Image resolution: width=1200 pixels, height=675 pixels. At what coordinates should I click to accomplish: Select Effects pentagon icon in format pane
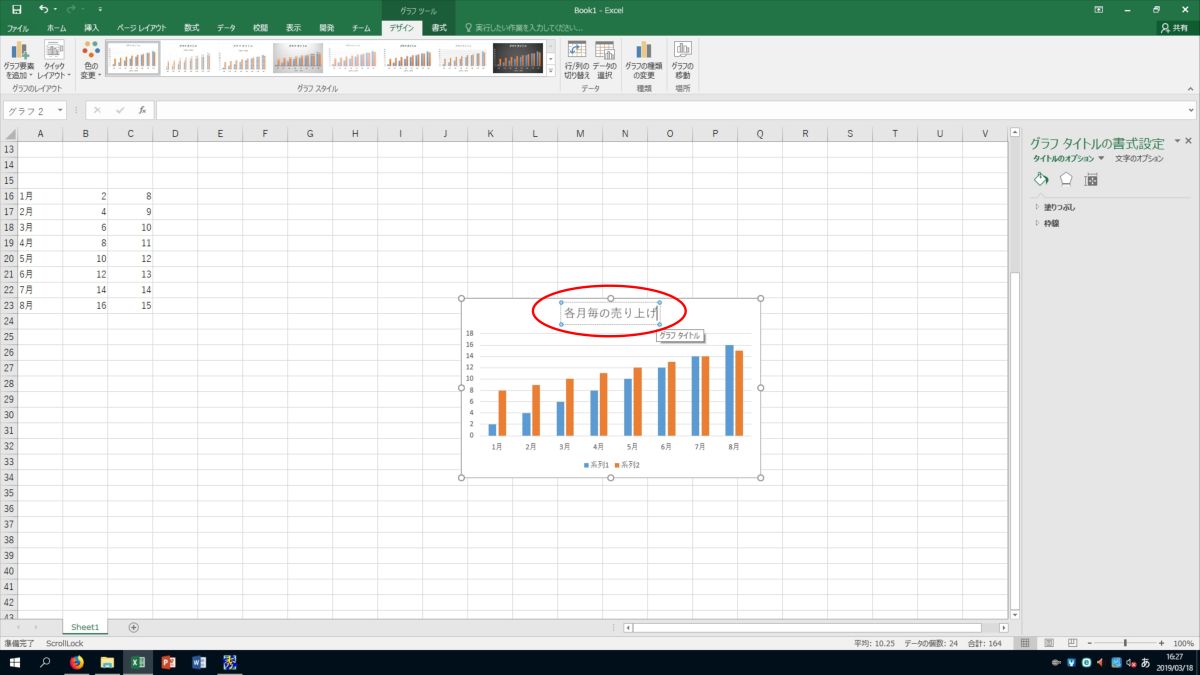tap(1066, 179)
